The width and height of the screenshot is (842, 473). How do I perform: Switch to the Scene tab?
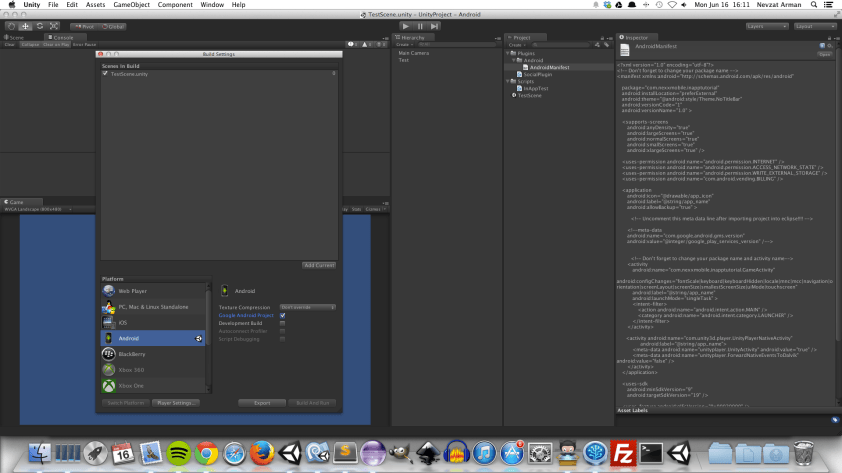pos(15,38)
